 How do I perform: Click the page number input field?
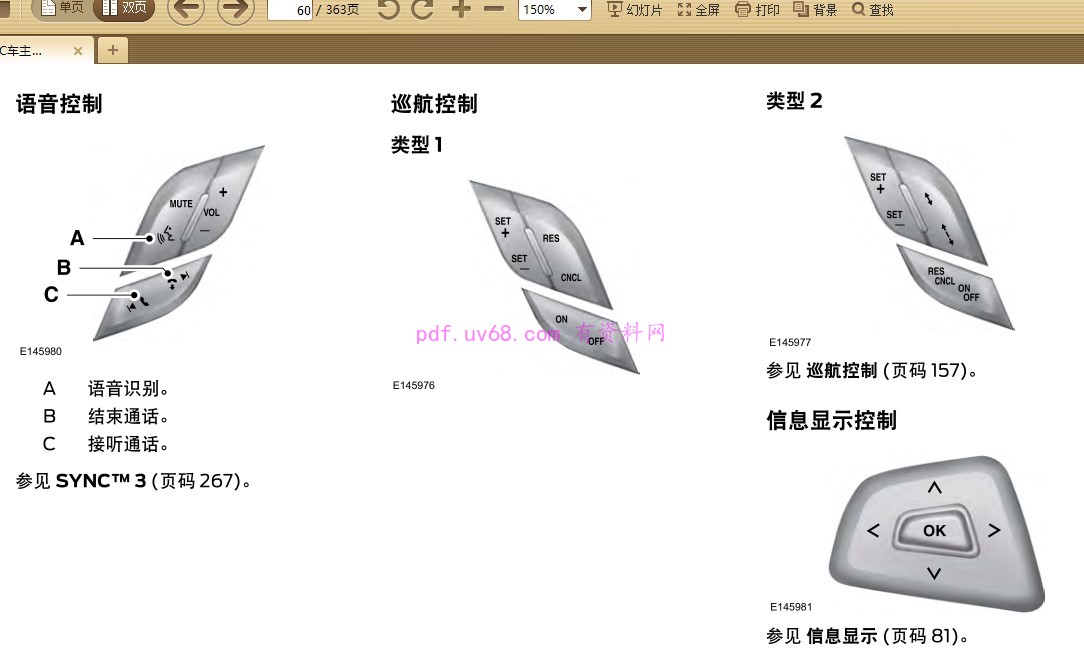(291, 10)
